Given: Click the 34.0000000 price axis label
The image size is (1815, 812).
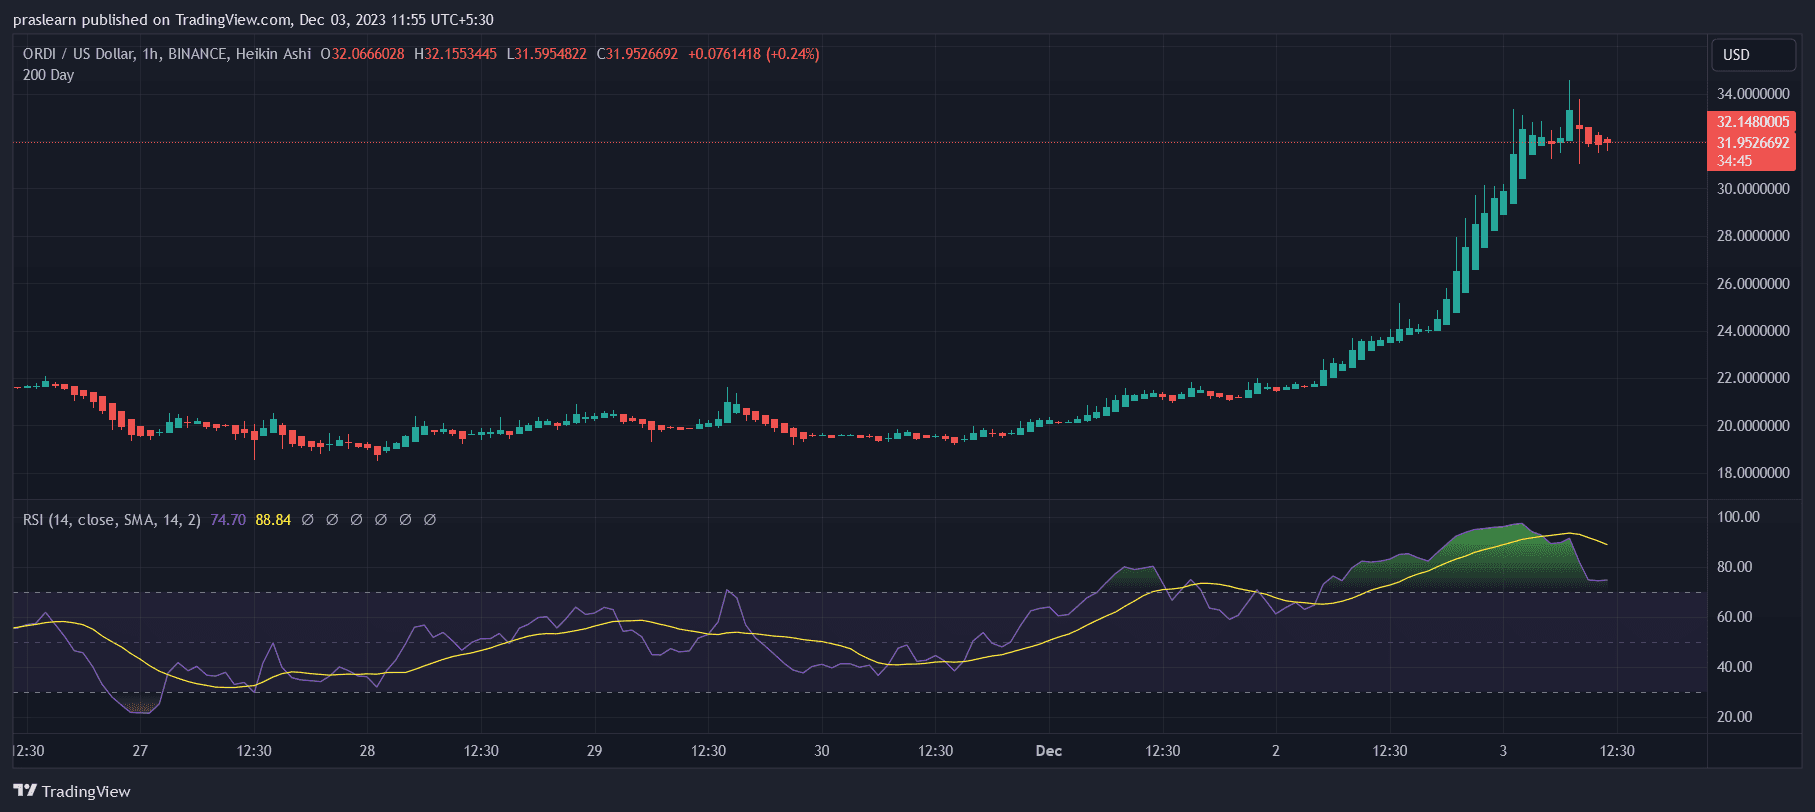Looking at the screenshot, I should [1752, 94].
